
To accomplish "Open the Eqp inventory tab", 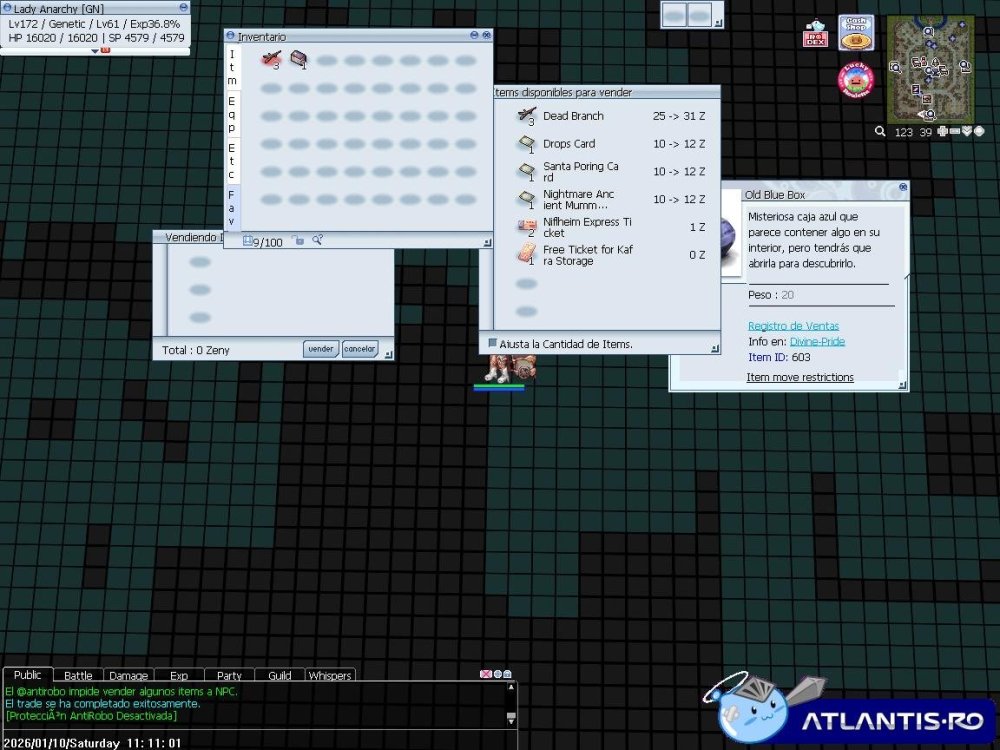I will click(x=231, y=114).
